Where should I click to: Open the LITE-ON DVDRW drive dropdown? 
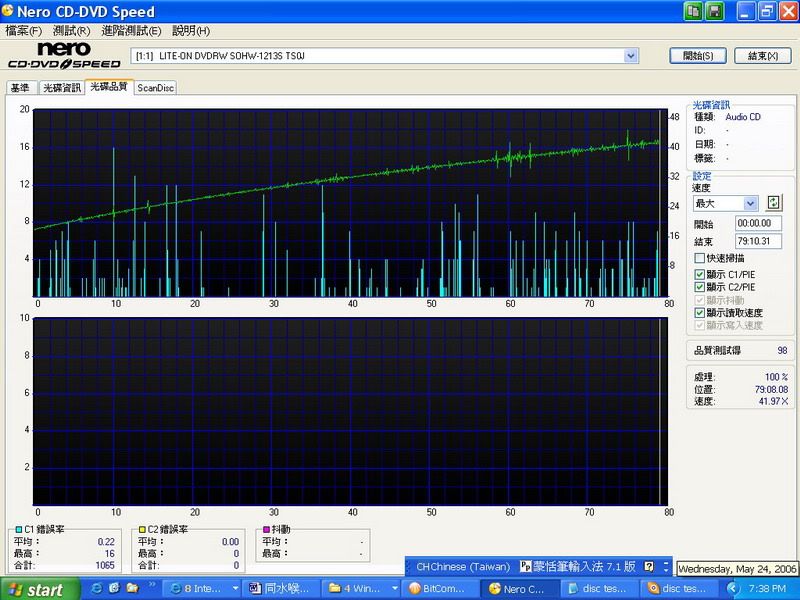pyautogui.click(x=631, y=56)
